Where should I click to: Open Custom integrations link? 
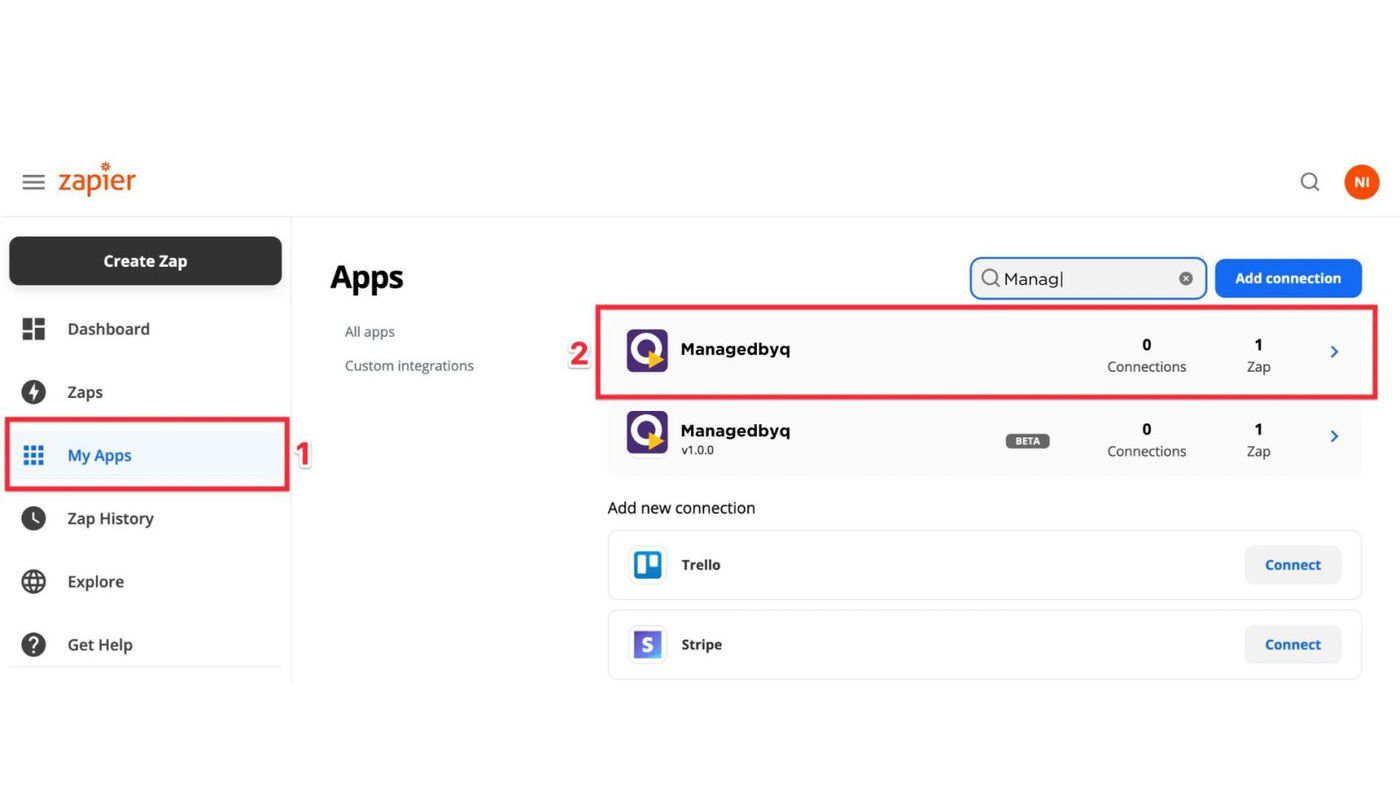tap(409, 366)
